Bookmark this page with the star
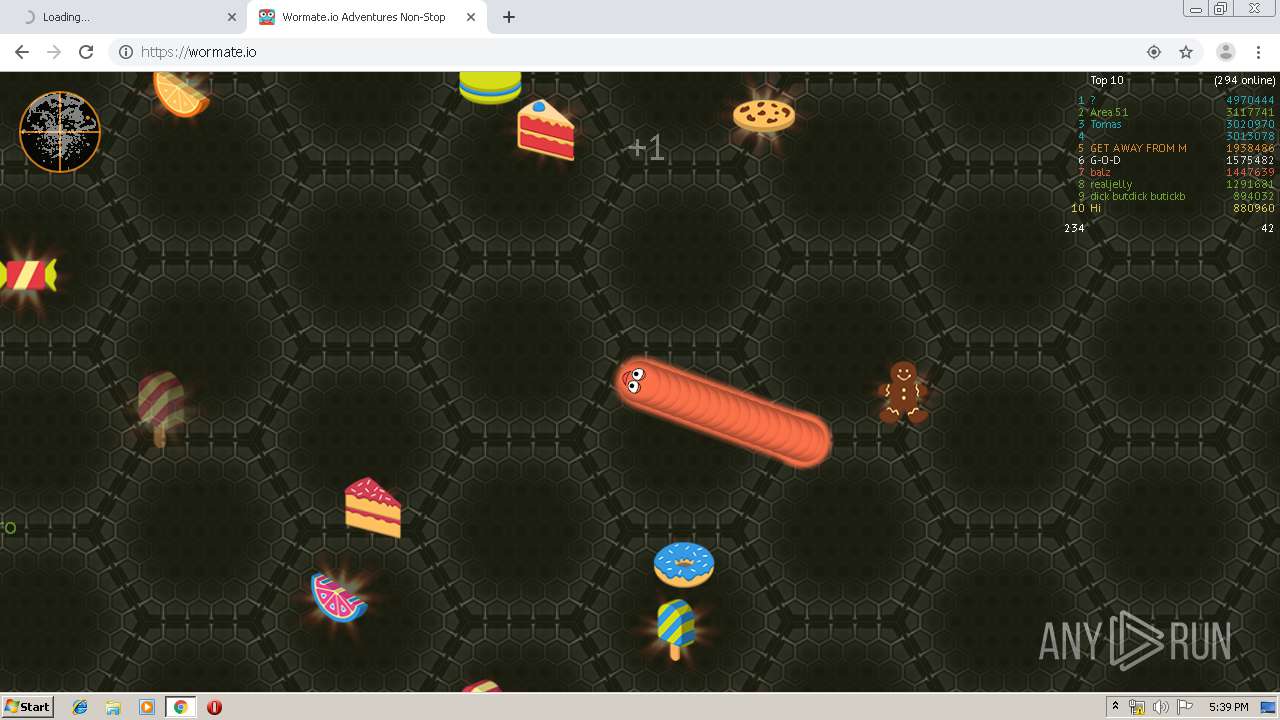 point(1186,52)
